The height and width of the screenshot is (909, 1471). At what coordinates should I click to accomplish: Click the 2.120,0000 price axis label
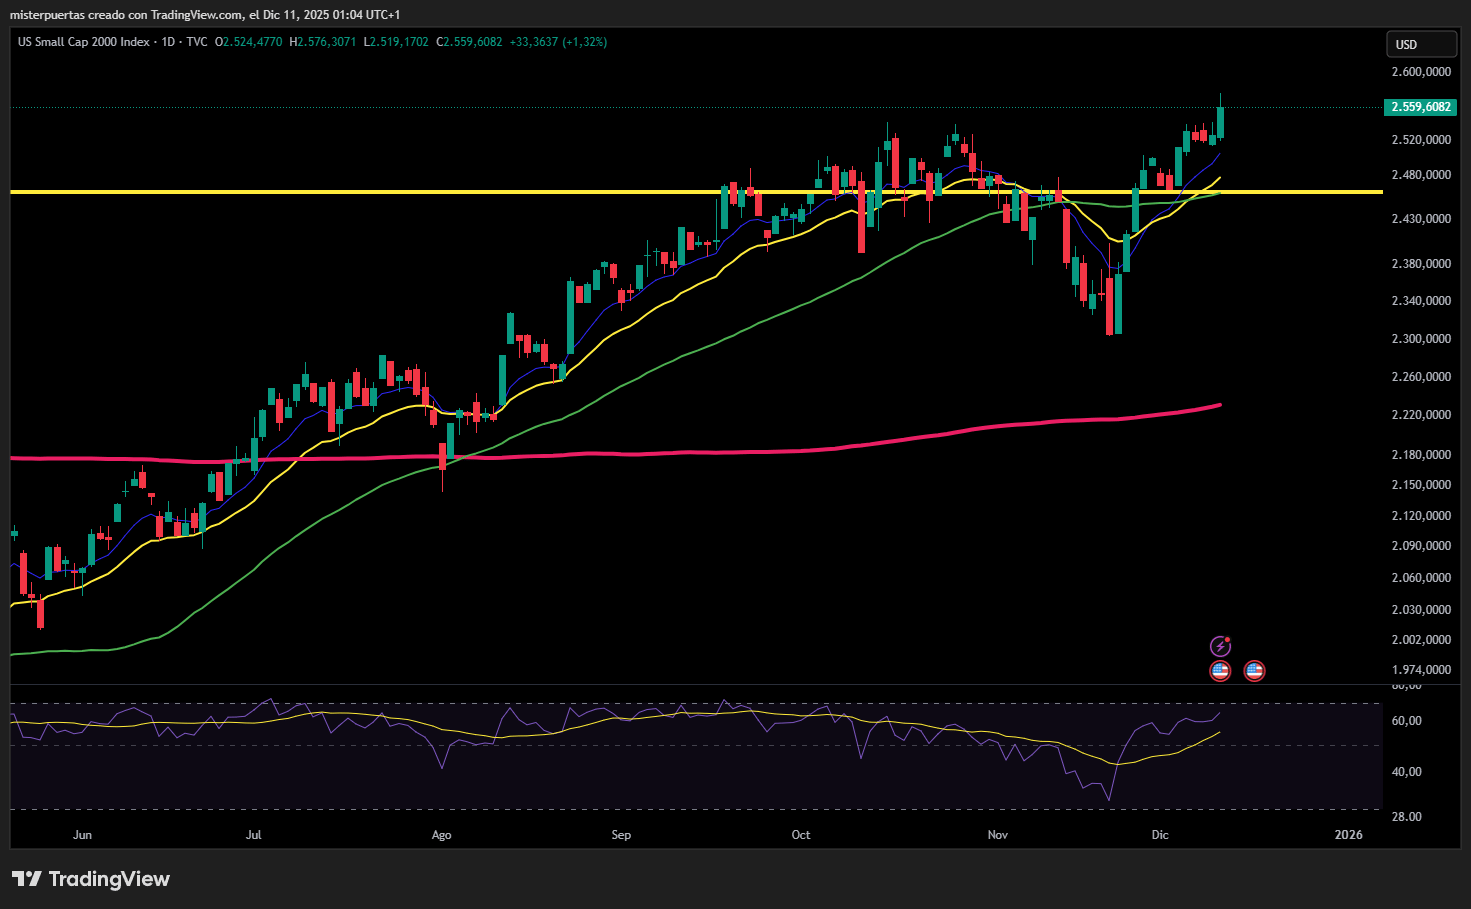coord(1421,516)
